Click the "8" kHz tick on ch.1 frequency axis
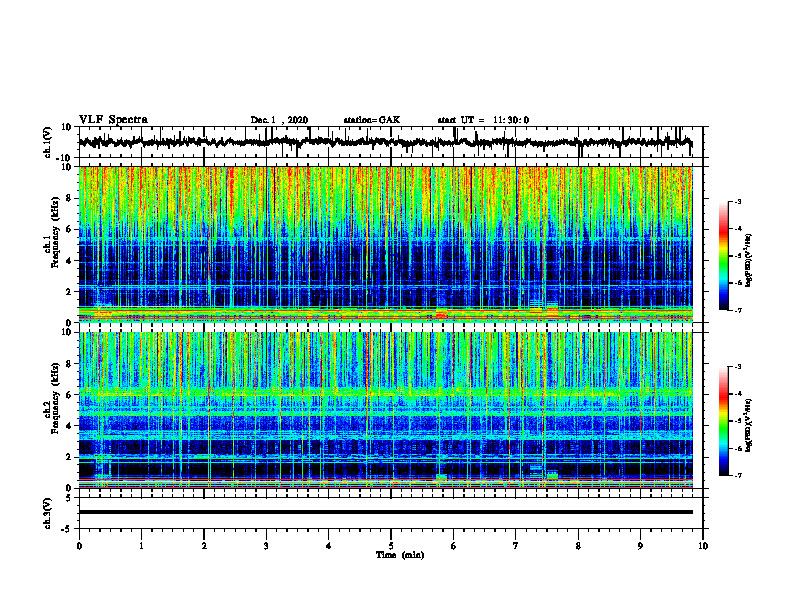The height and width of the screenshot is (612, 792). pyautogui.click(x=70, y=198)
